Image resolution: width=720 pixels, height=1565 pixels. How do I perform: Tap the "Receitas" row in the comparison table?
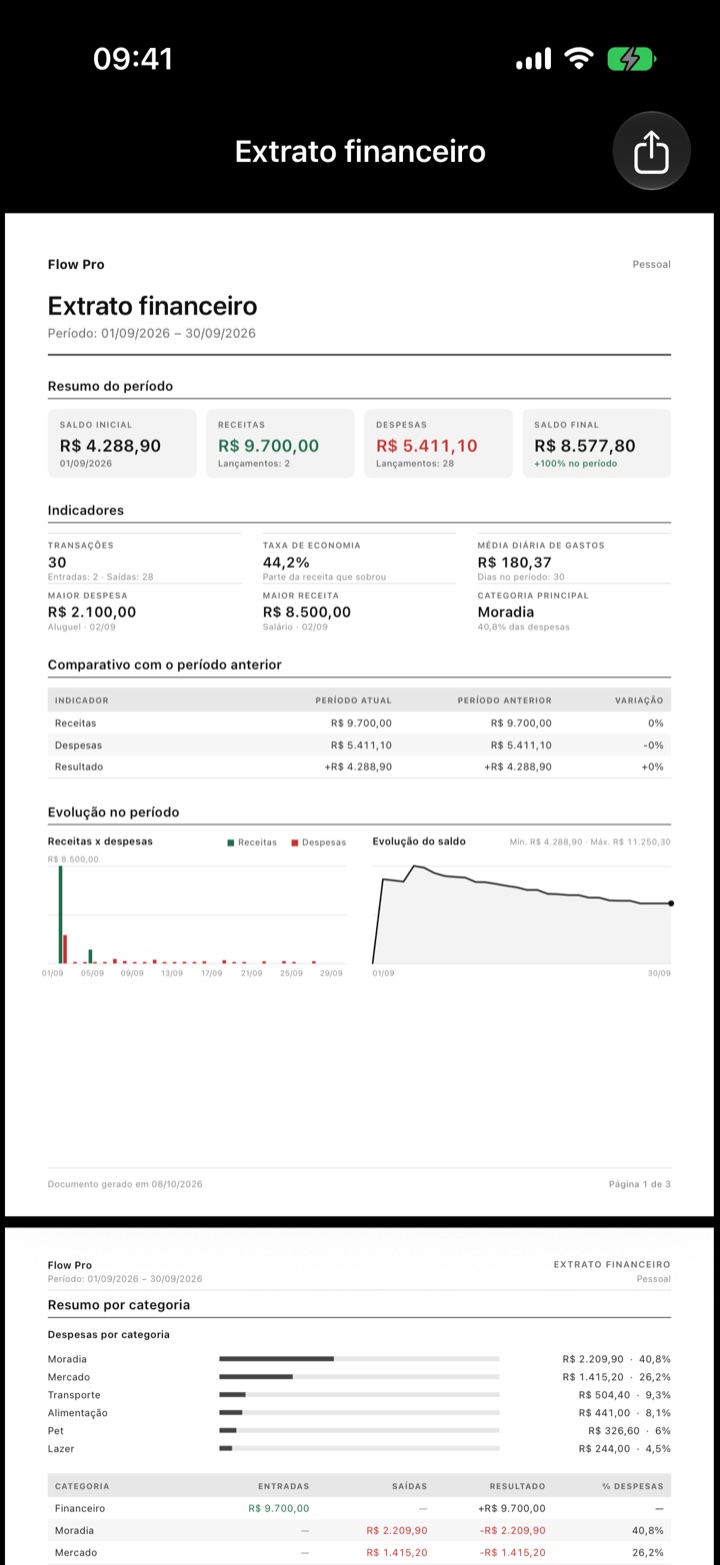(359, 723)
